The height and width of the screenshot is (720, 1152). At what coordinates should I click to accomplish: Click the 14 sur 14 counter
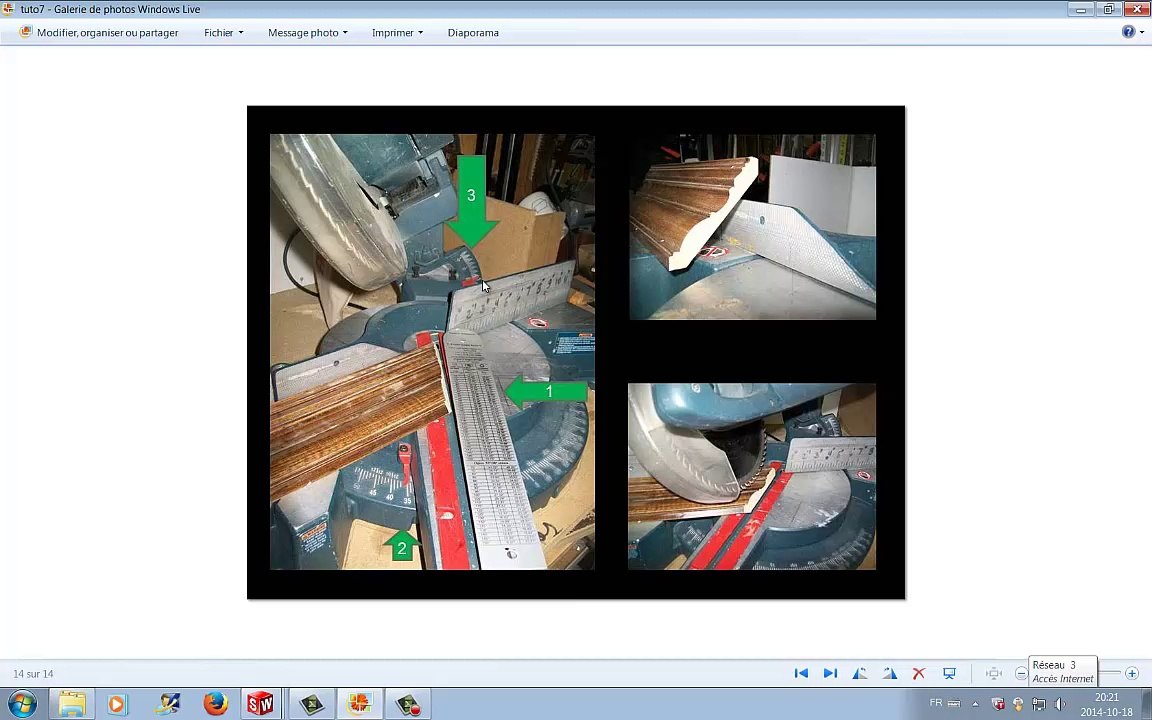click(33, 674)
